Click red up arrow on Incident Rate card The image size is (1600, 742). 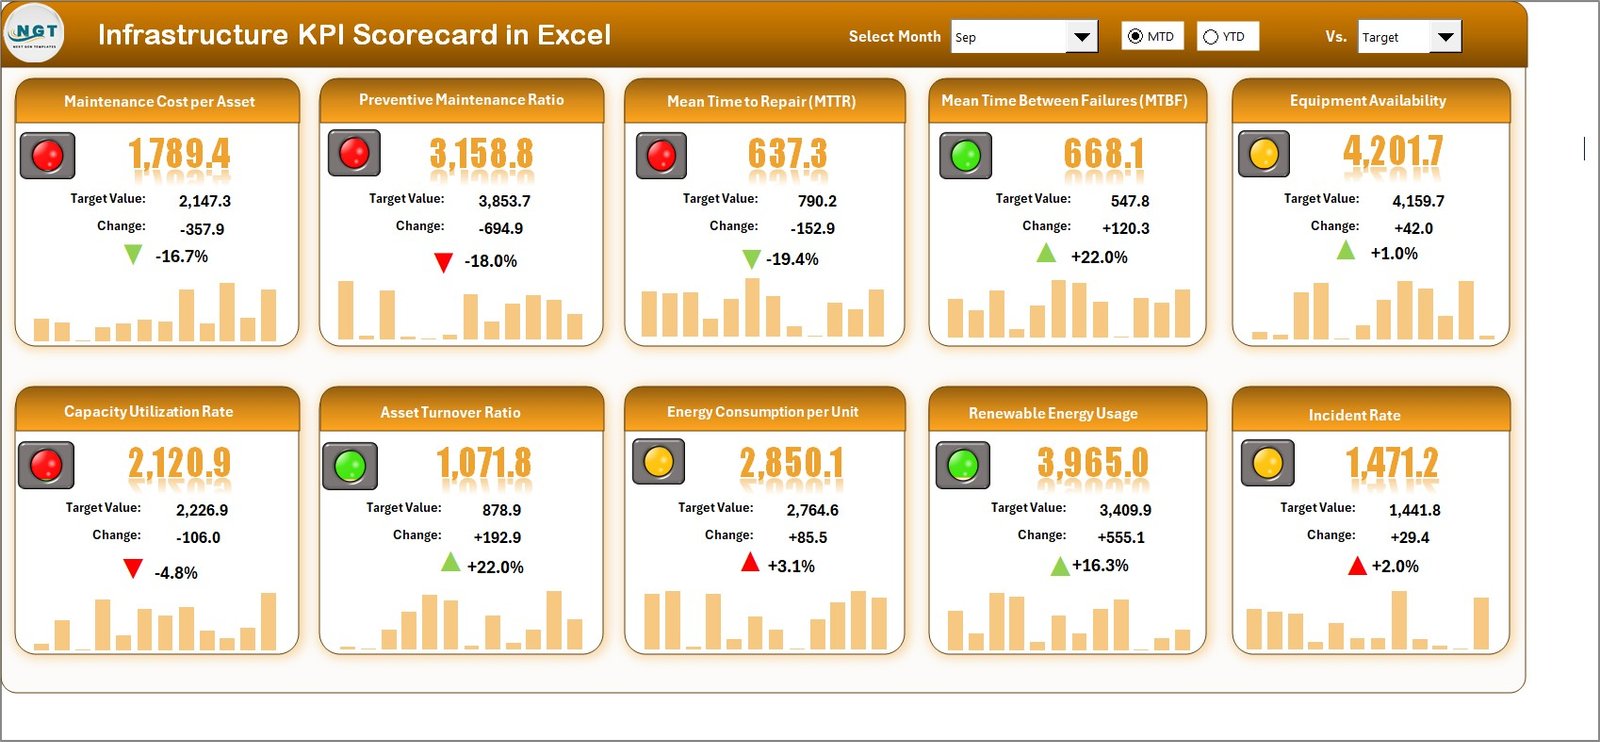pyautogui.click(x=1357, y=567)
